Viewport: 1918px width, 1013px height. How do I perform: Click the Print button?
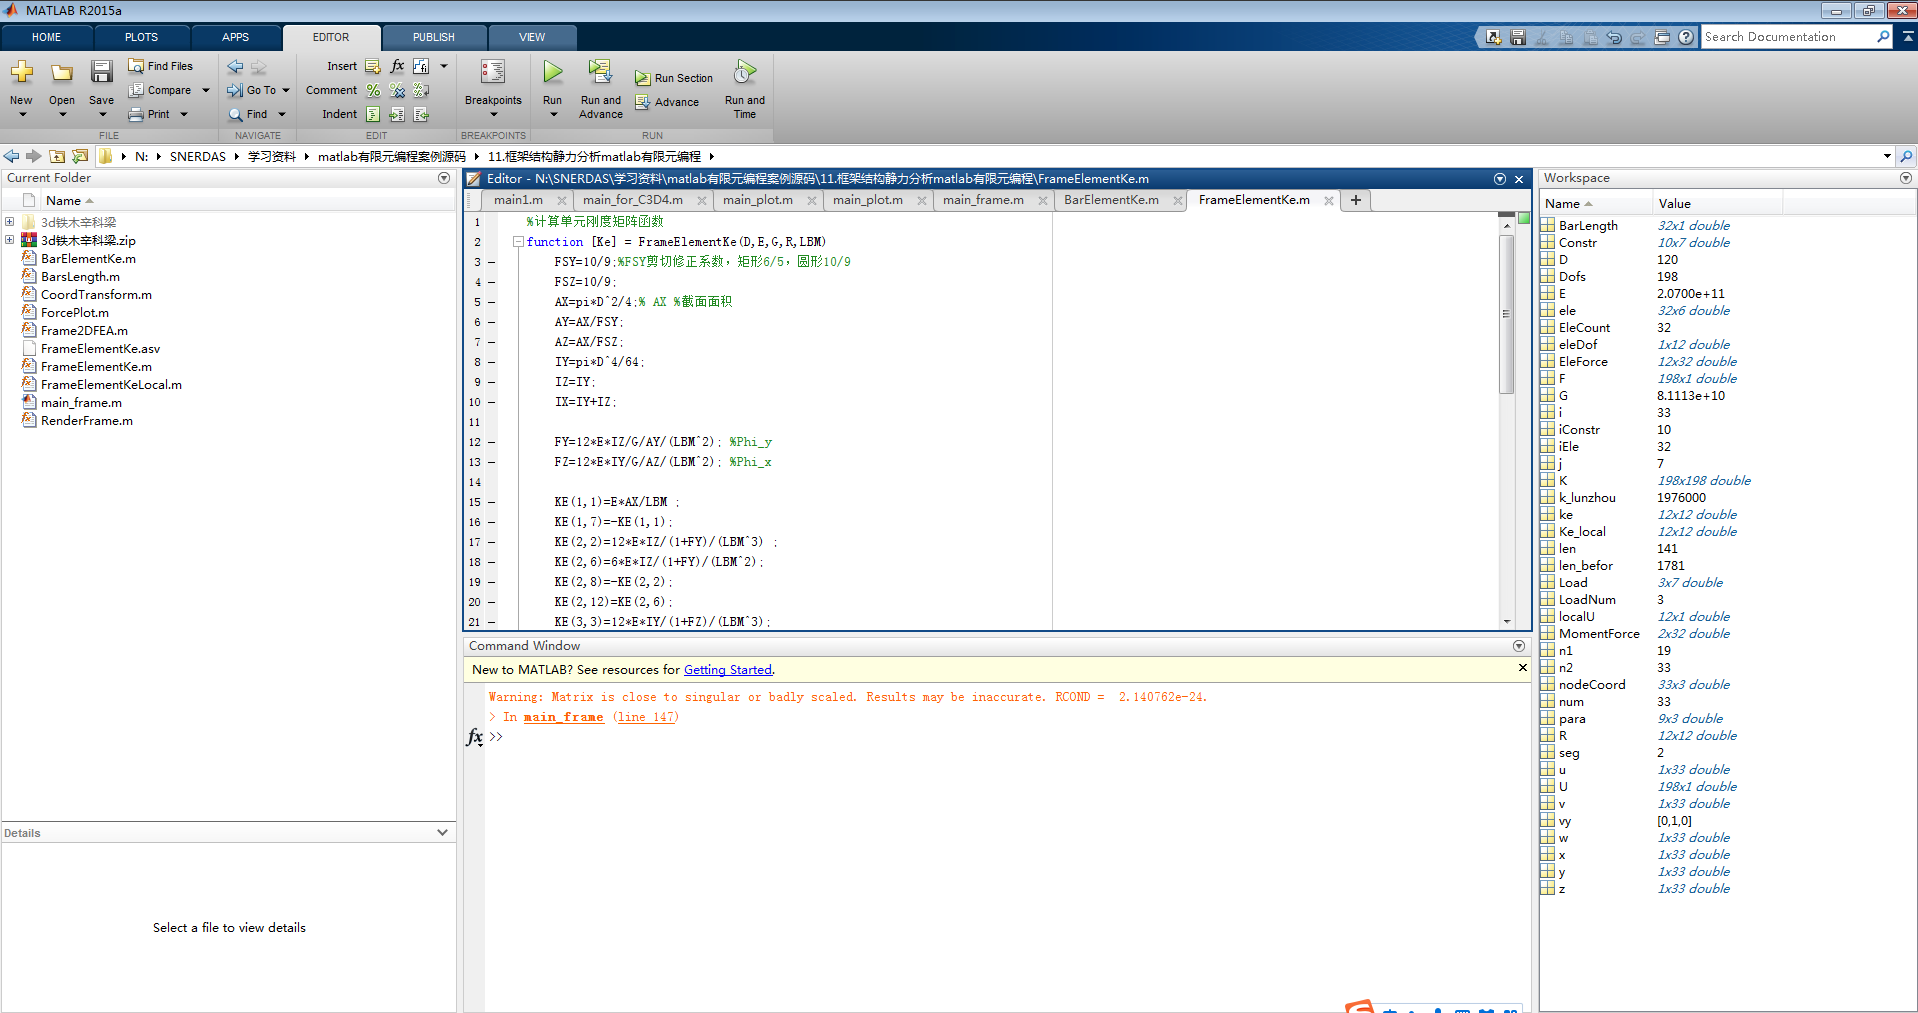point(150,114)
